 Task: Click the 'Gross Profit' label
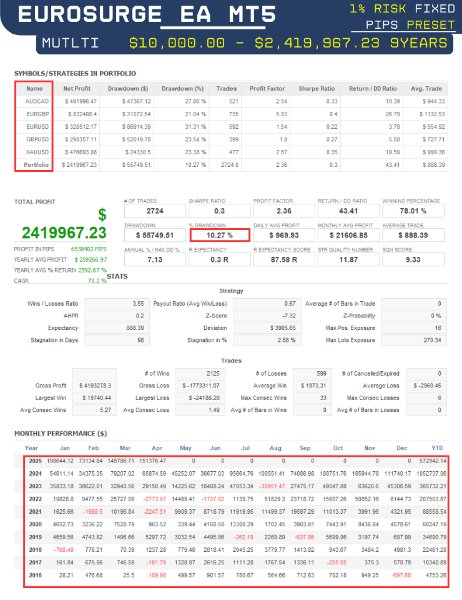coord(51,386)
